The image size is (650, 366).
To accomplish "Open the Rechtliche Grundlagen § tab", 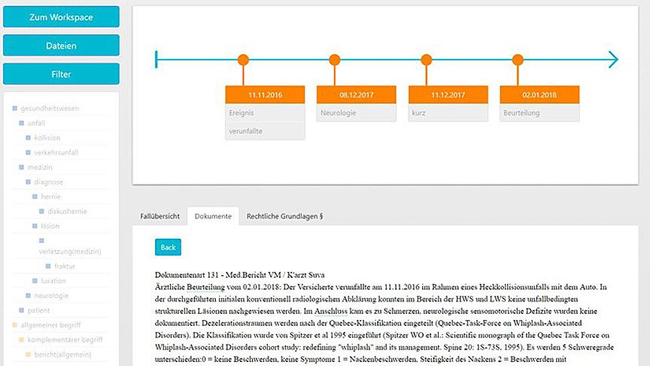I will (285, 216).
